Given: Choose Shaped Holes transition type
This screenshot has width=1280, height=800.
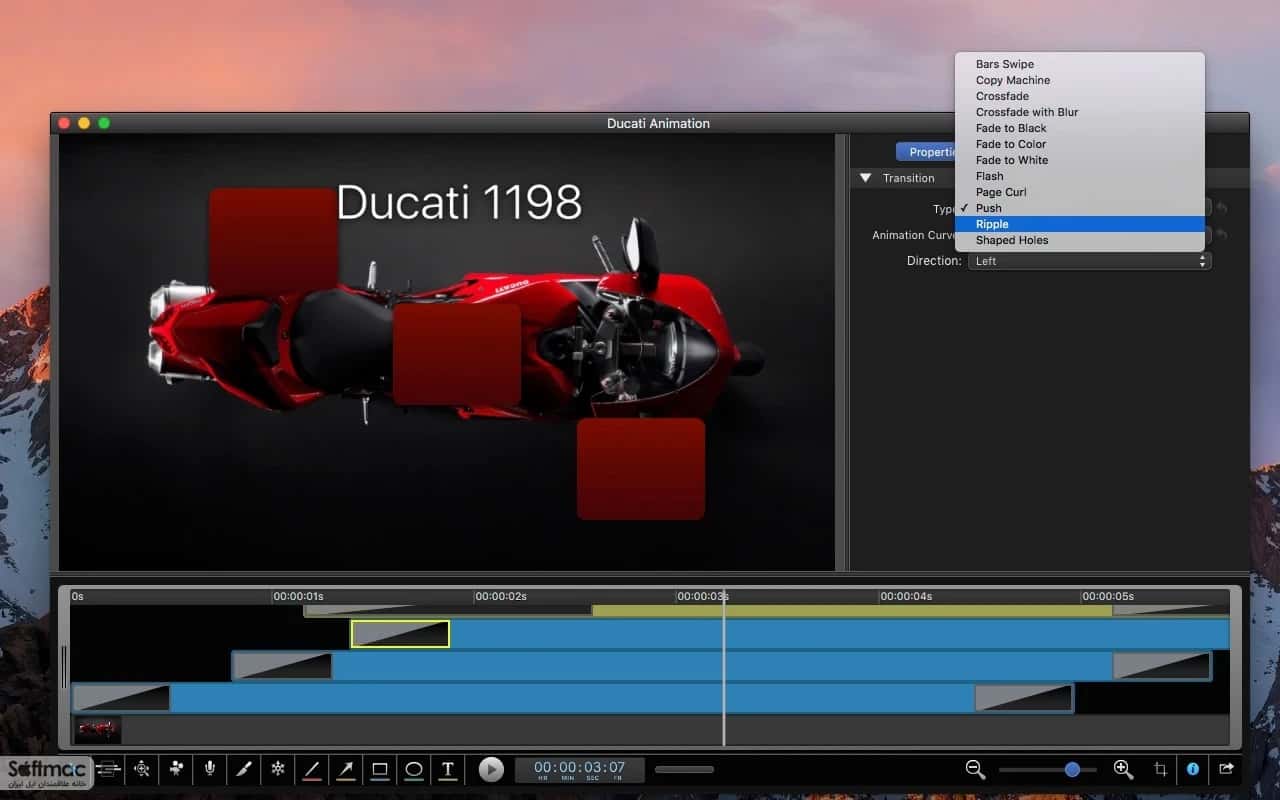Looking at the screenshot, I should pos(1080,240).
